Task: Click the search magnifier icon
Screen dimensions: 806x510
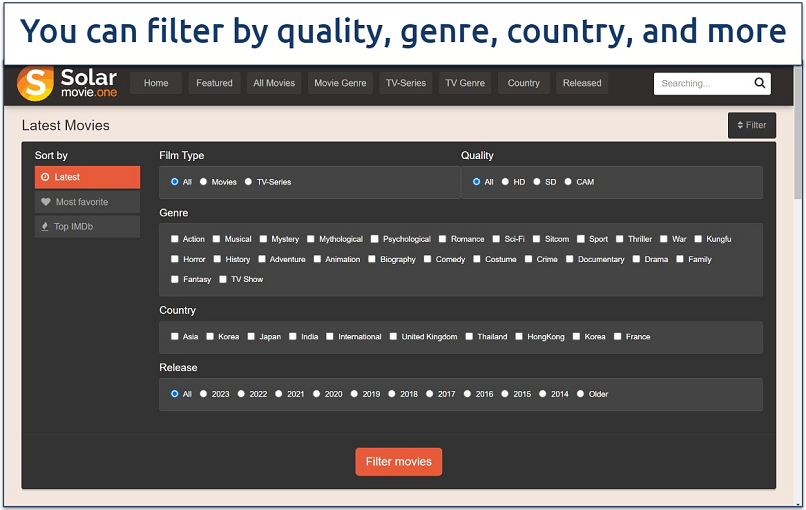Action: point(760,84)
